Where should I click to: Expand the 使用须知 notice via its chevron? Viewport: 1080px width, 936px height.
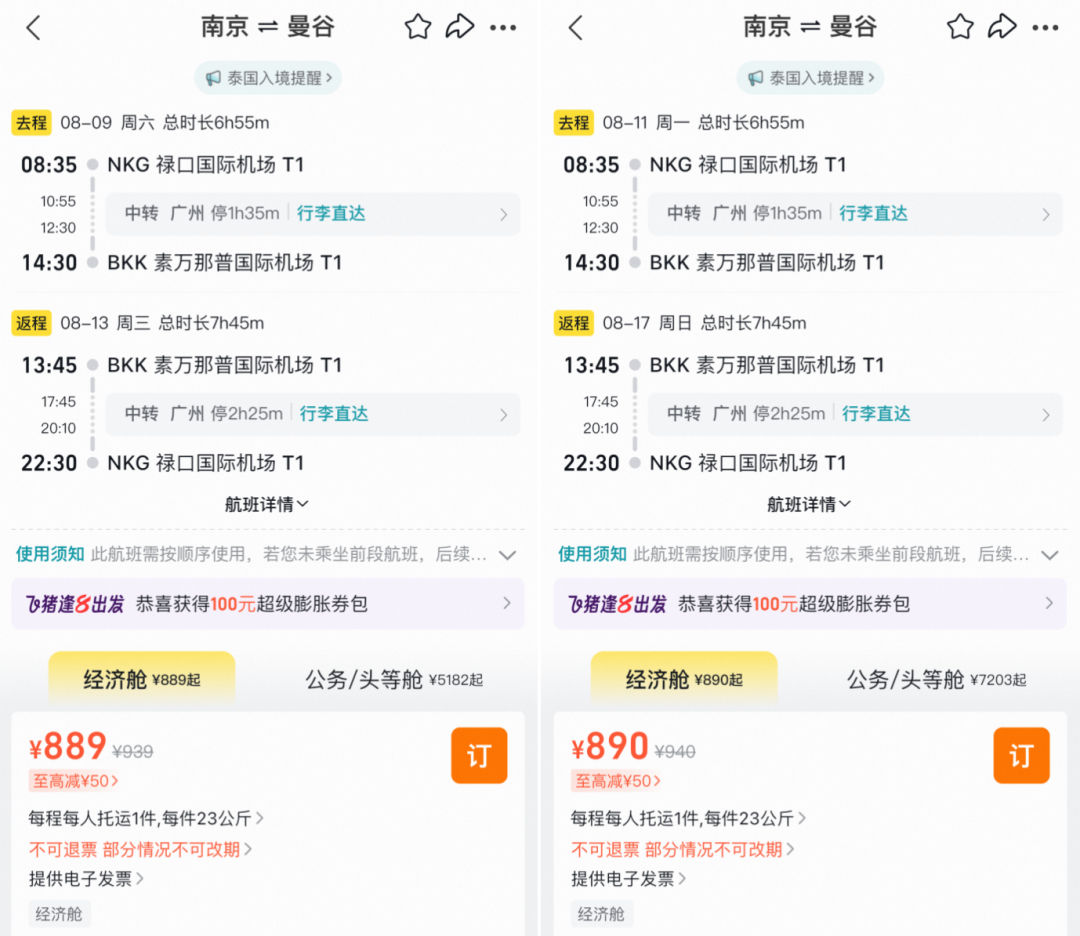coord(508,554)
